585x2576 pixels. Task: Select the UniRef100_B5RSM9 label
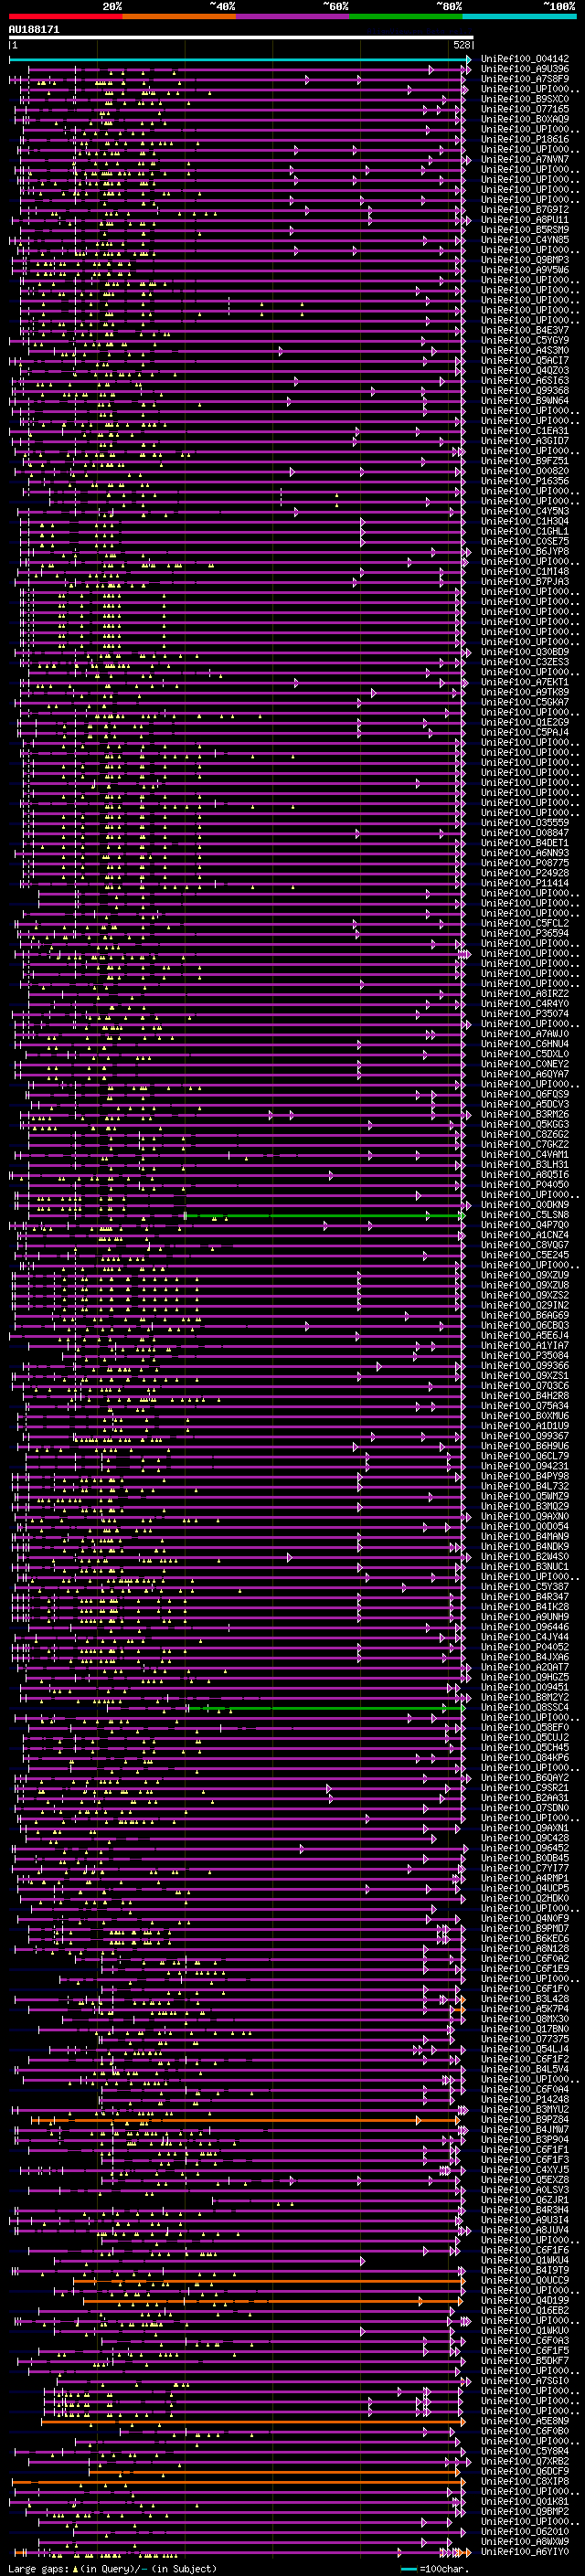(525, 230)
